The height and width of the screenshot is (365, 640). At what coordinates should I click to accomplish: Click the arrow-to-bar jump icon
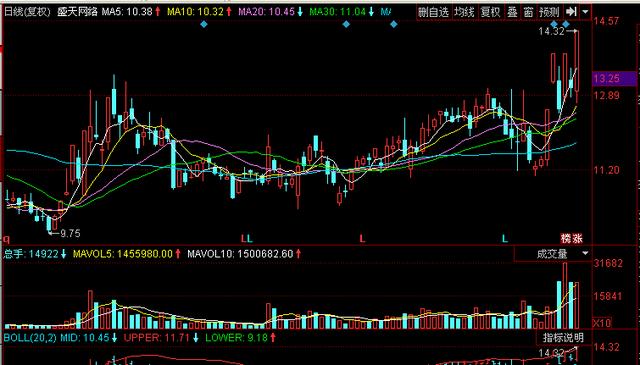[571, 12]
